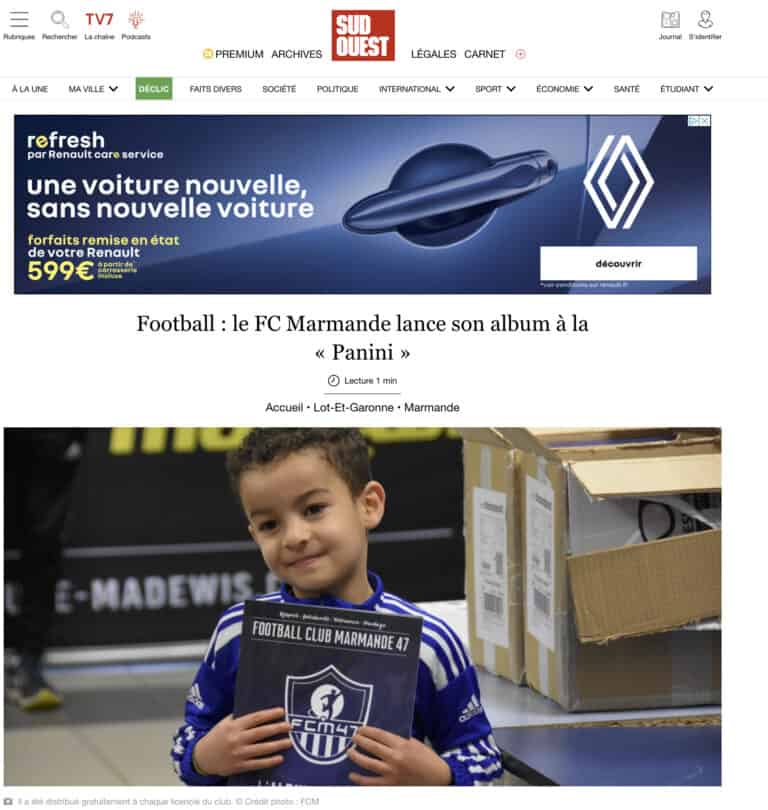Screen dimensions: 768x810
Task: Open the Premium link
Action: coord(233,54)
